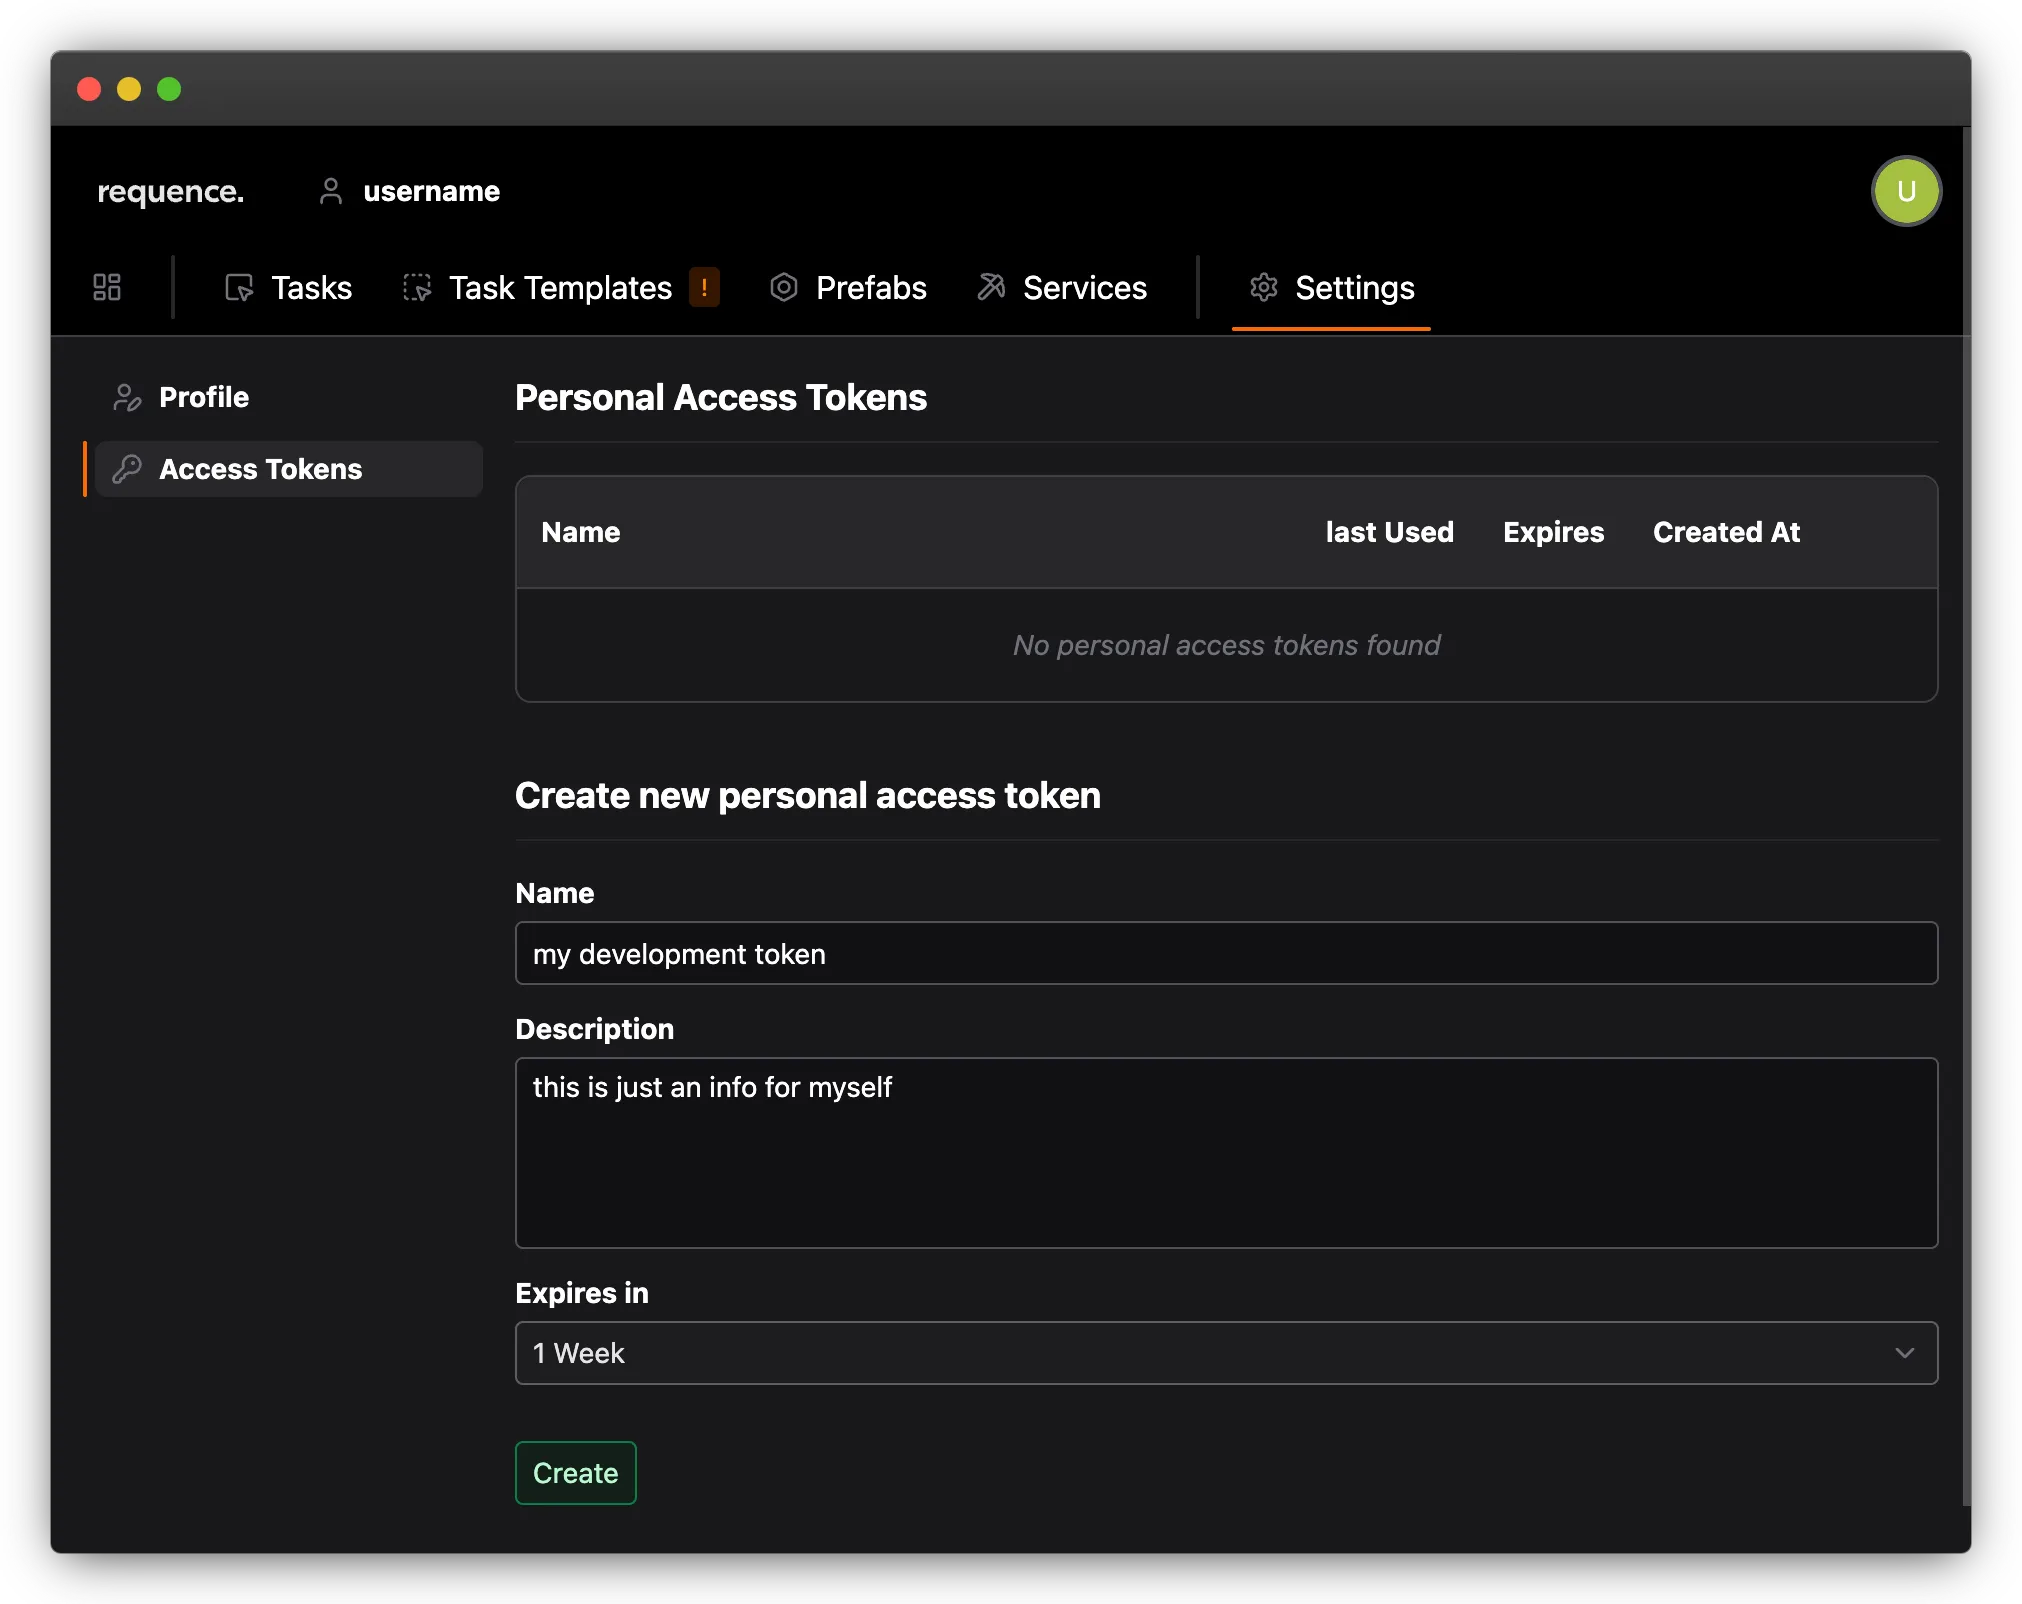Click the warning badge on Task Templates

pos(705,287)
